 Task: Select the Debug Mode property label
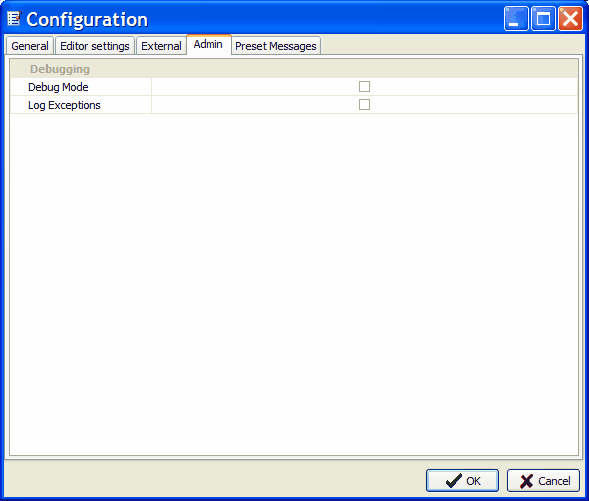pyautogui.click(x=58, y=87)
